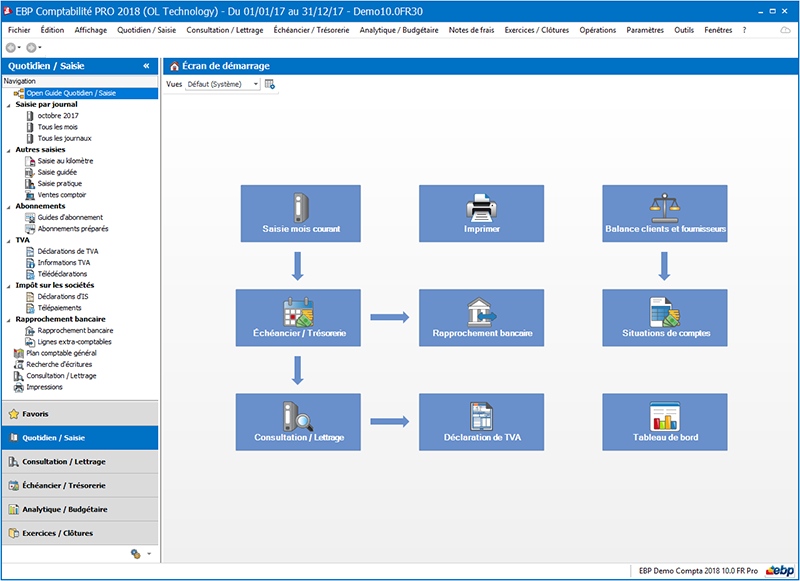Open the Déclaration de TVA tile
The image size is (800, 581).
(481, 422)
